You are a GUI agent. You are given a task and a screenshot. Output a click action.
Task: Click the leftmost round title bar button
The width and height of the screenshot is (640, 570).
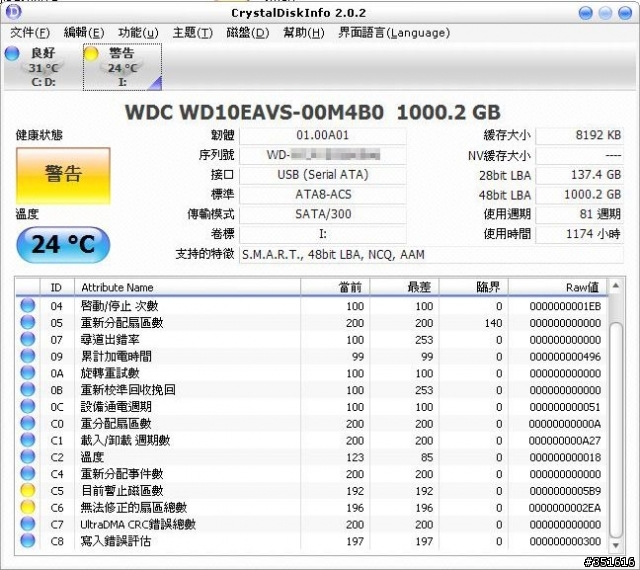(x=586, y=13)
